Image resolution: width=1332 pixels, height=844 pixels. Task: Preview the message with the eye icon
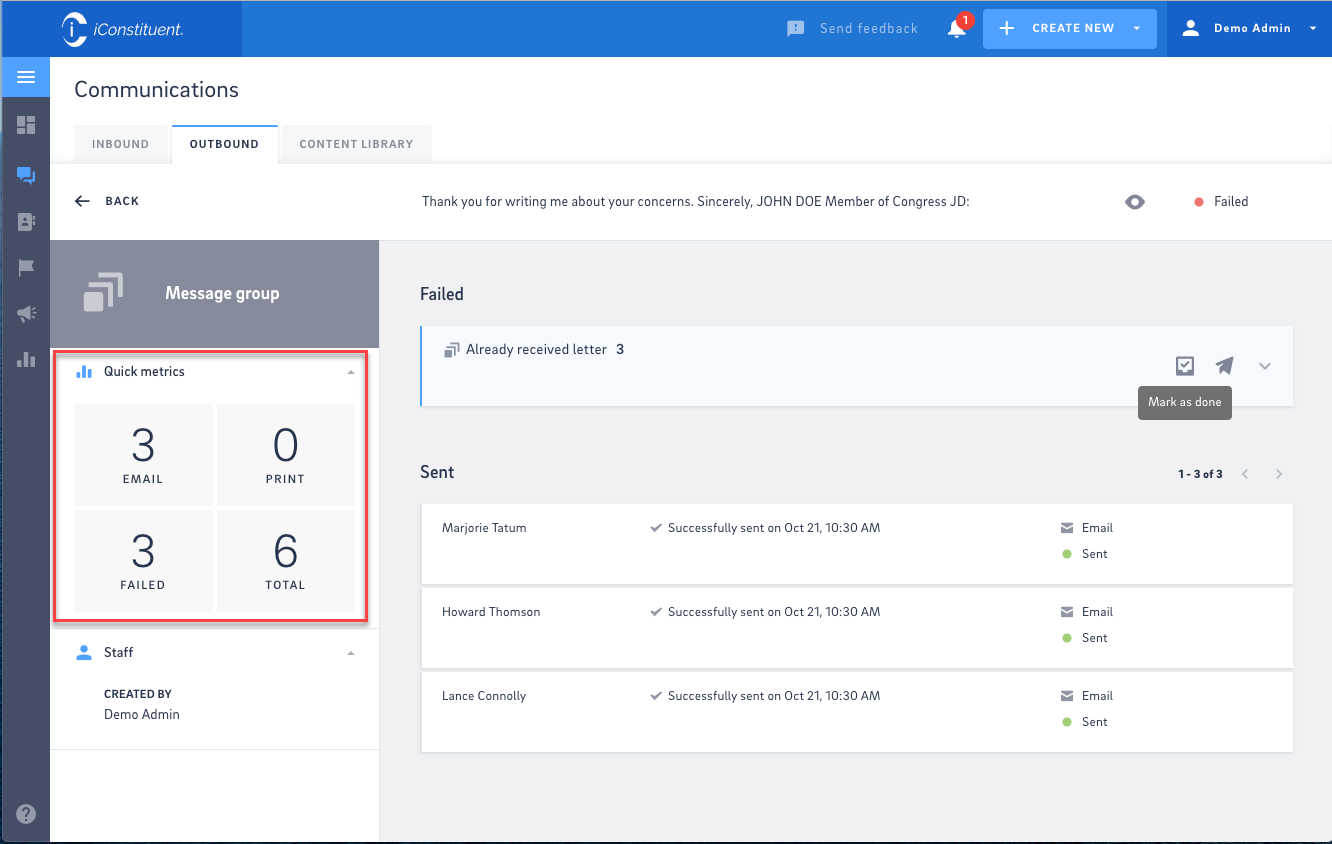pos(1134,201)
